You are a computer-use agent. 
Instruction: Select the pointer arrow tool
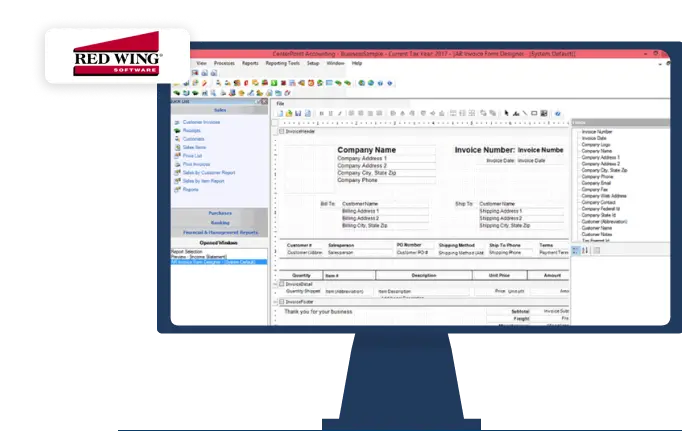[506, 113]
